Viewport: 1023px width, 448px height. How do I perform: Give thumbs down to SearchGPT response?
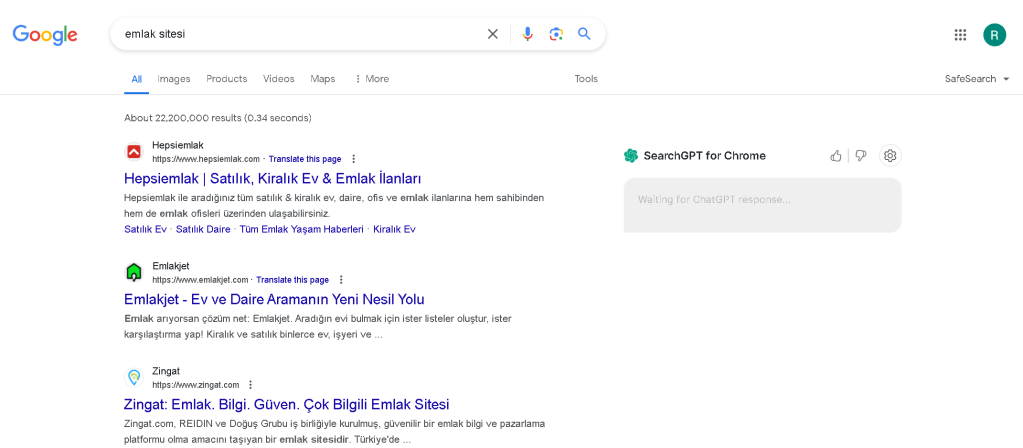pyautogui.click(x=861, y=155)
